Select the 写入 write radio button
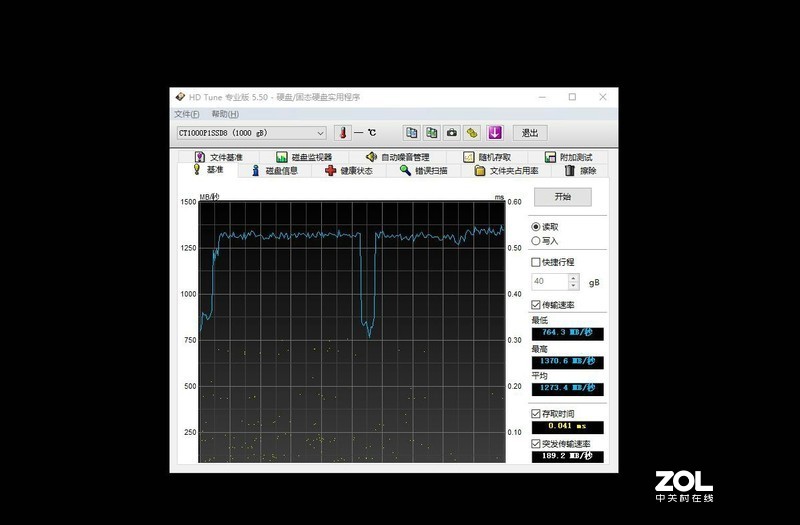This screenshot has height=525, width=800. 536,241
